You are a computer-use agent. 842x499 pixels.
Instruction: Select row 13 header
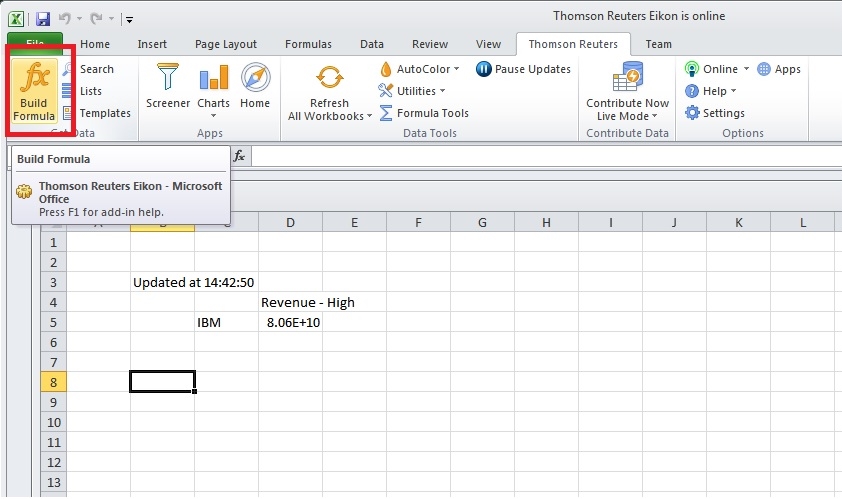pyautogui.click(x=53, y=482)
